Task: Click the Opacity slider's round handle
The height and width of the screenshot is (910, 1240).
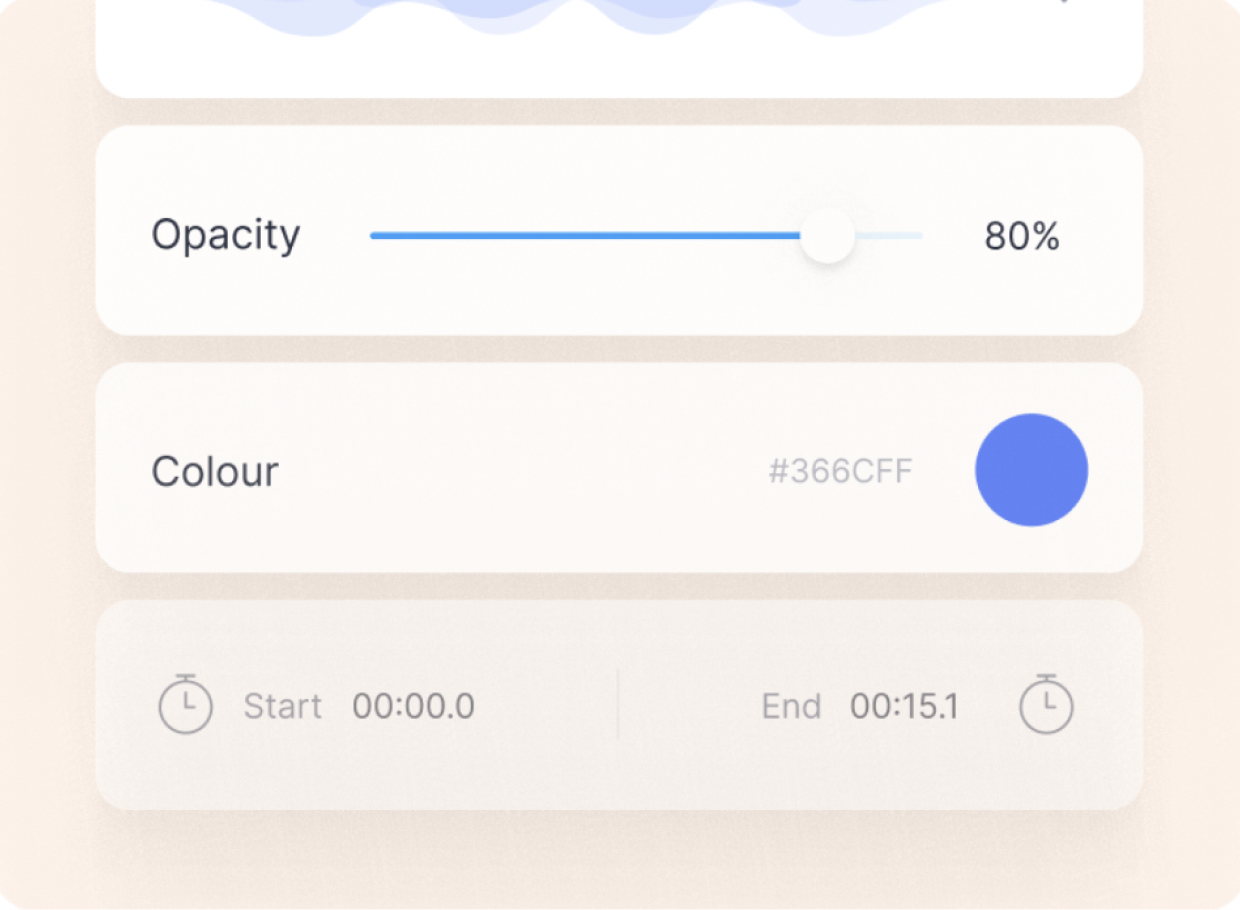Action: tap(828, 236)
